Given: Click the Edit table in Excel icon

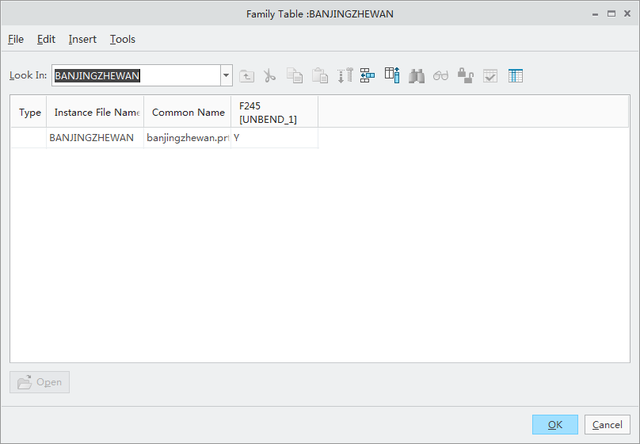Looking at the screenshot, I should point(515,76).
